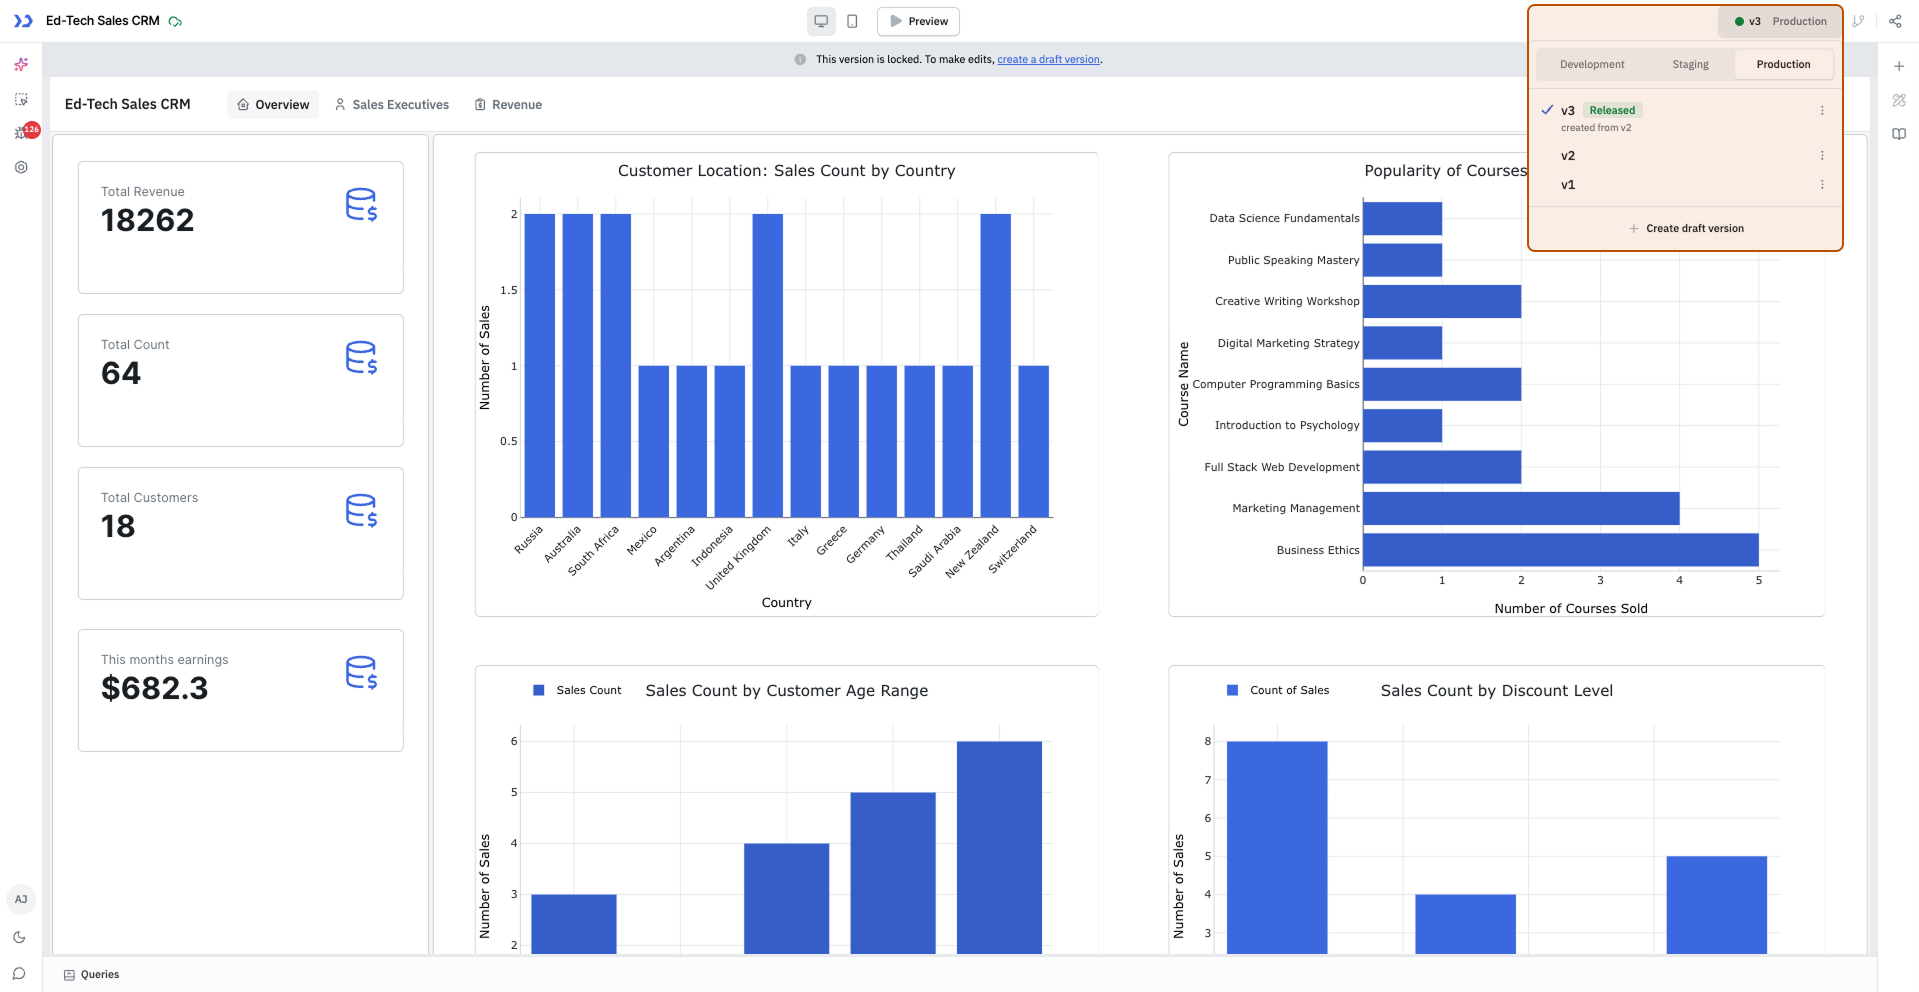Click the share icon in the top bar
The image size is (1919, 992).
click(x=1895, y=21)
